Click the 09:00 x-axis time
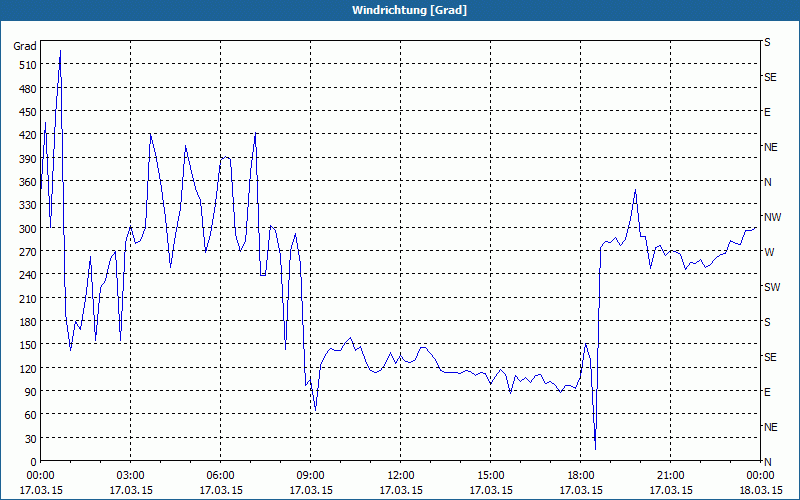Viewport: 800px width, 500px height. pyautogui.click(x=310, y=476)
